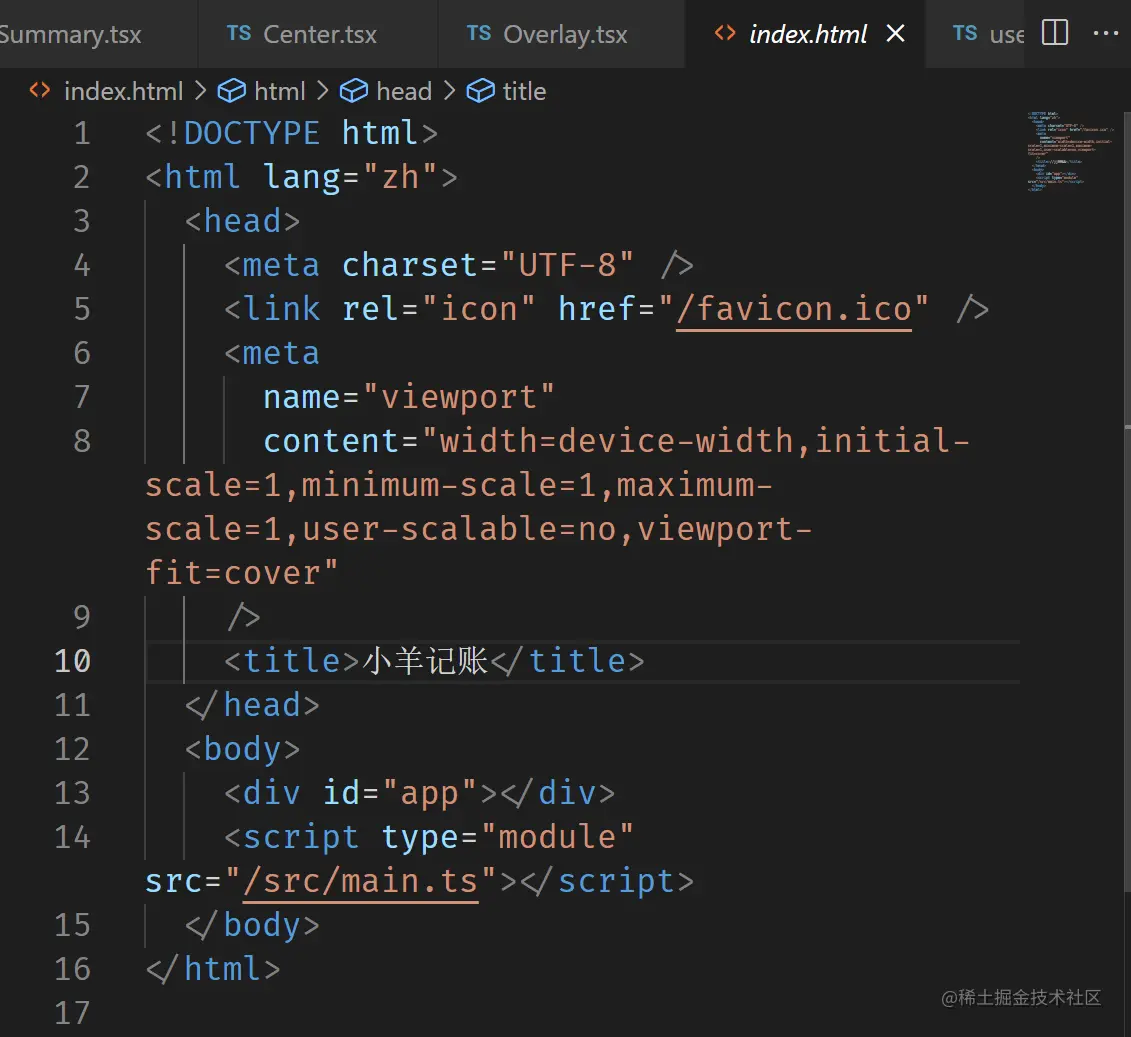Screen dimensions: 1131x1037
Task: Click the minimap code preview
Action: click(1068, 150)
